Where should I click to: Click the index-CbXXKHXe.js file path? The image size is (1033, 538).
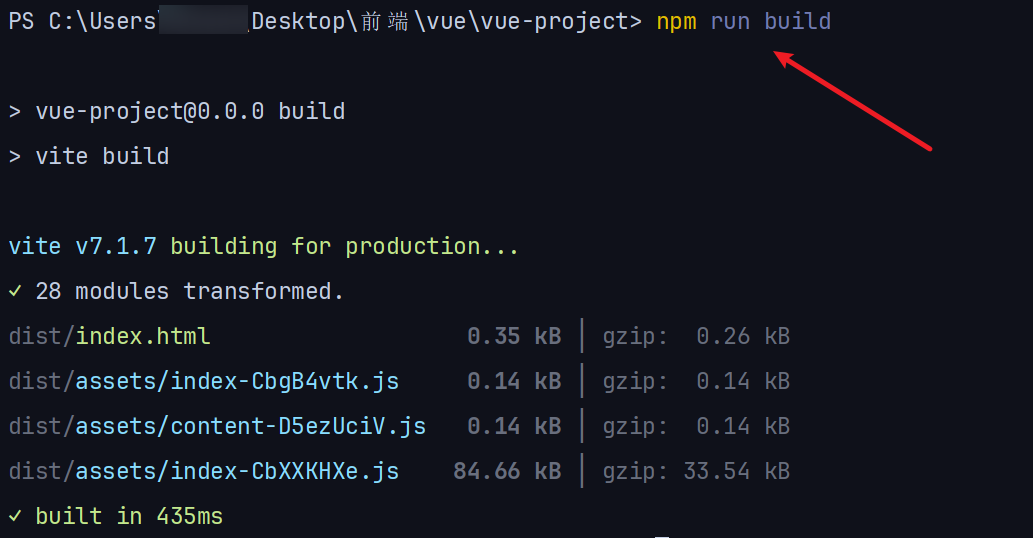[204, 471]
